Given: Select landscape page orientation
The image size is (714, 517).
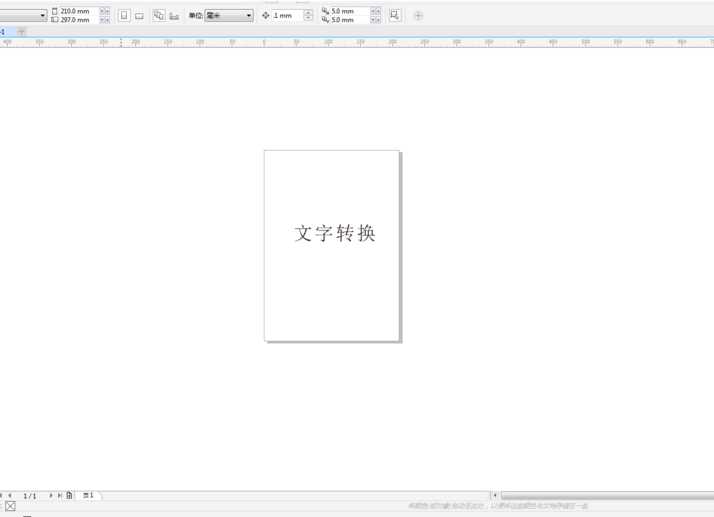Looking at the screenshot, I should click(x=139, y=16).
